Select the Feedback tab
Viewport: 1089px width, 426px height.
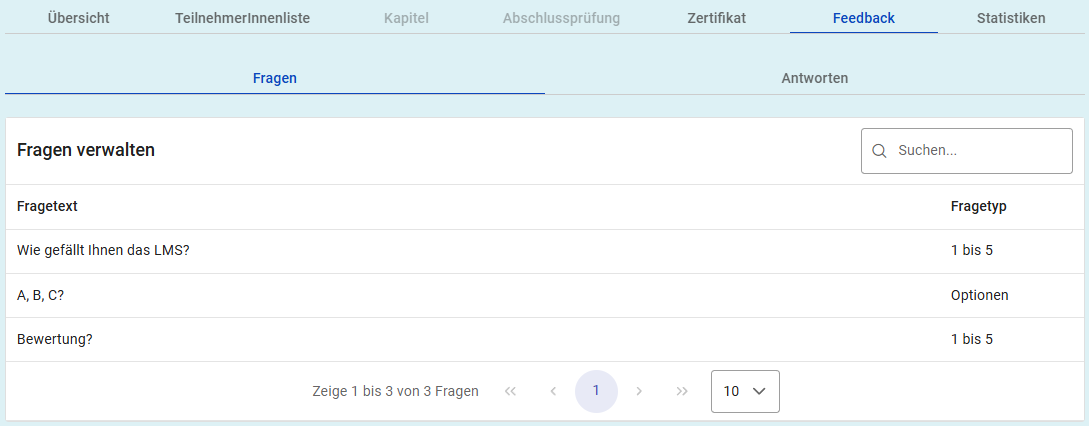(863, 18)
